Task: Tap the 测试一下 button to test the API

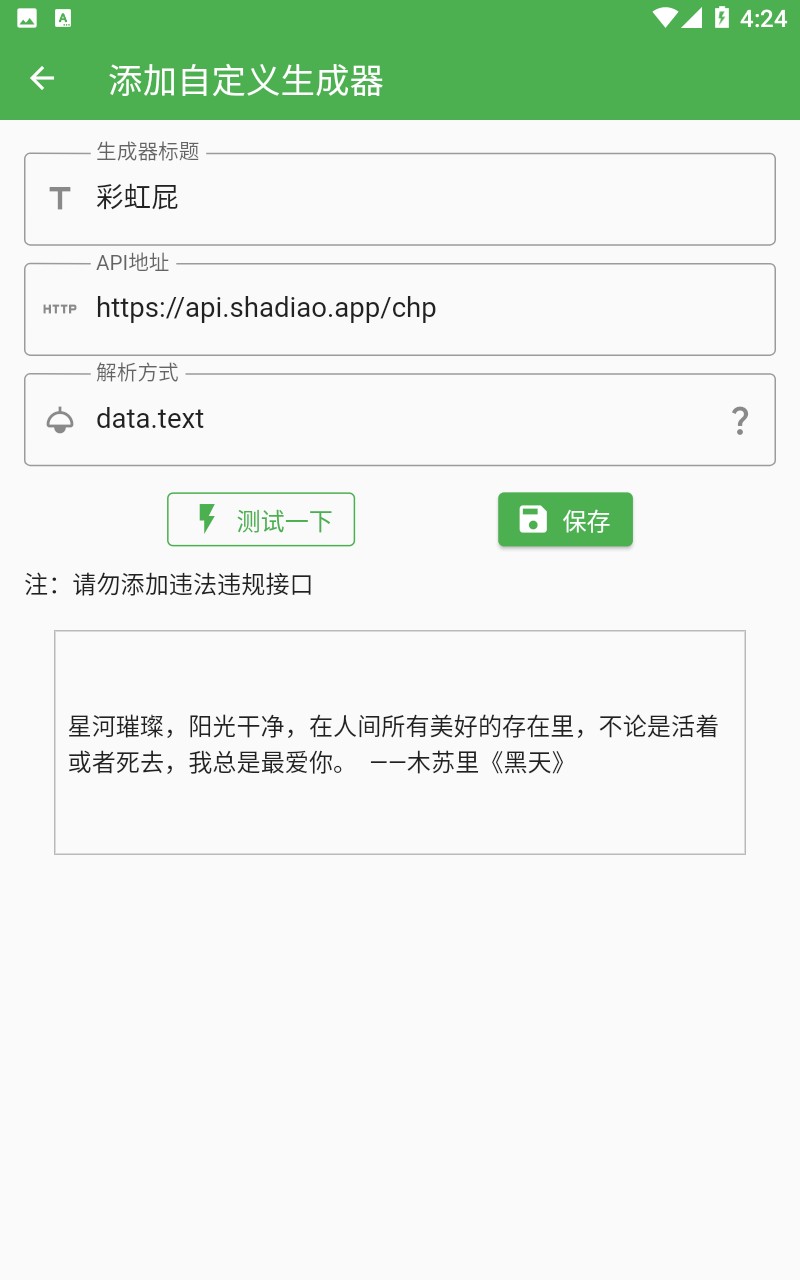Action: [260, 519]
